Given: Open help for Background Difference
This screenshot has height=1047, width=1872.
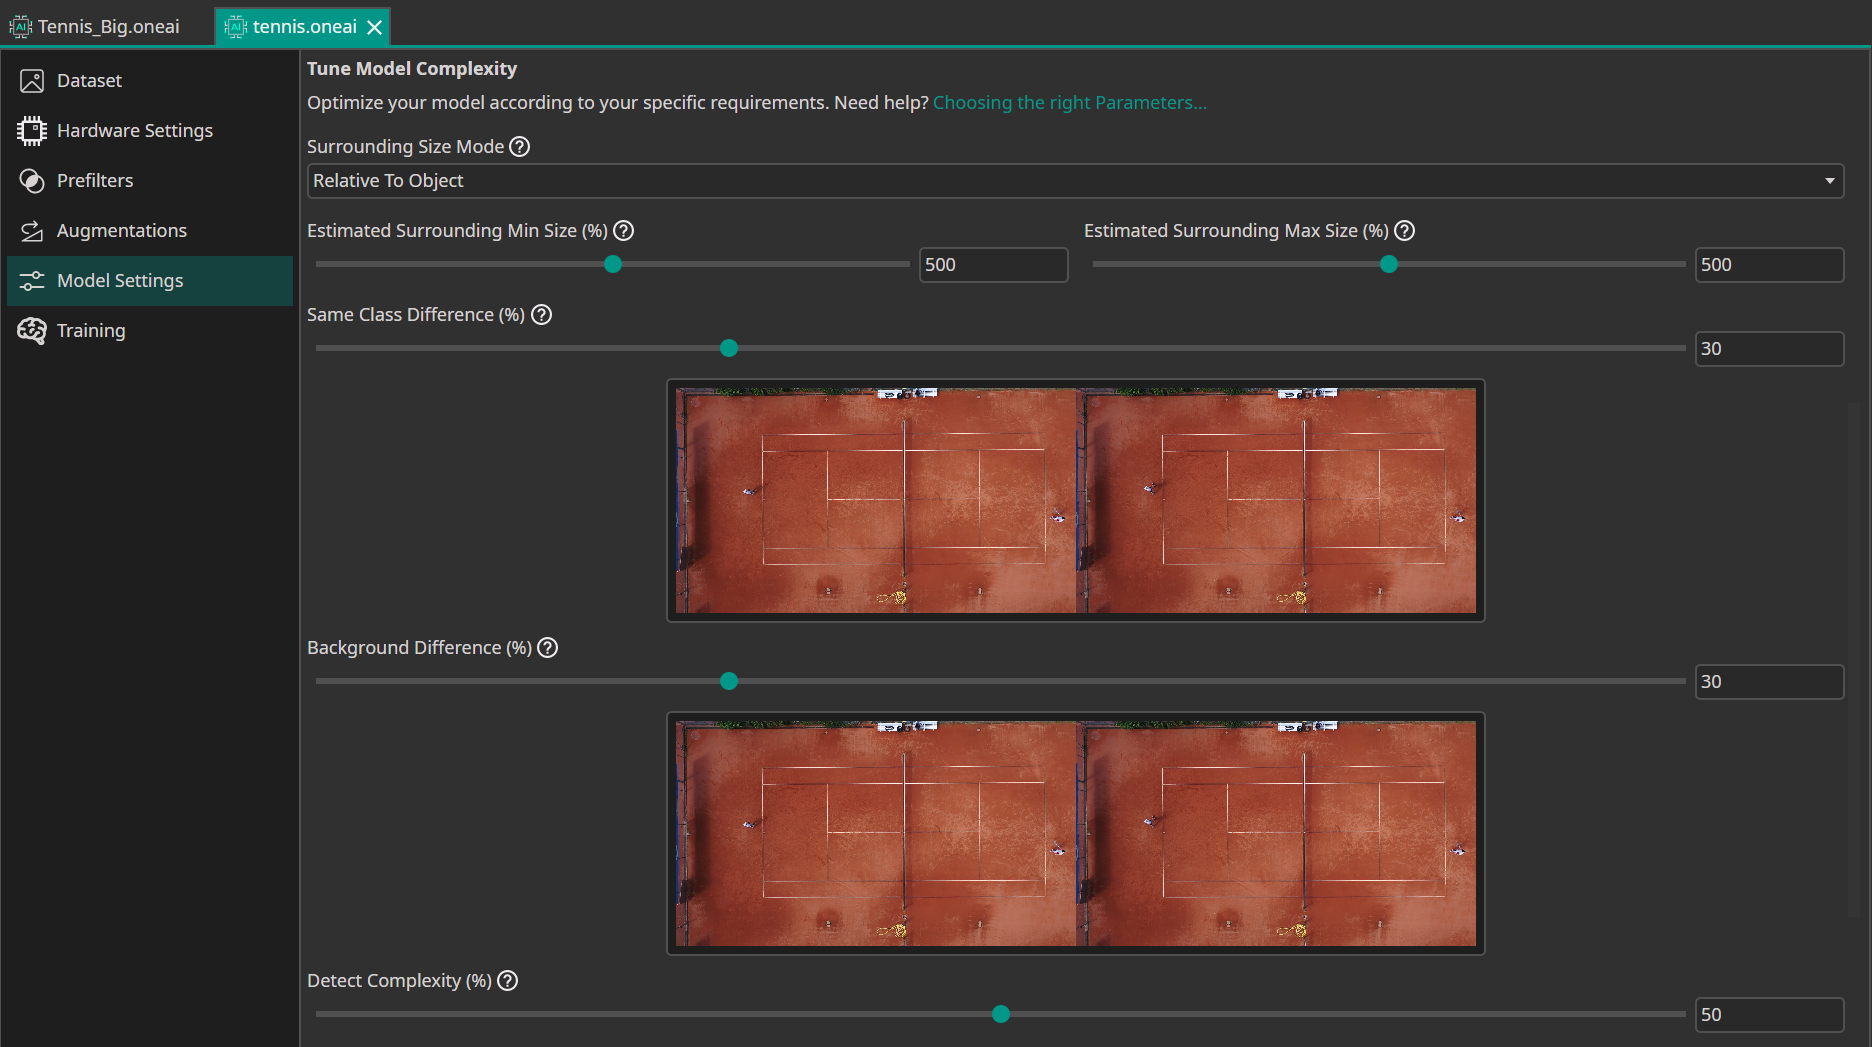Looking at the screenshot, I should (547, 647).
